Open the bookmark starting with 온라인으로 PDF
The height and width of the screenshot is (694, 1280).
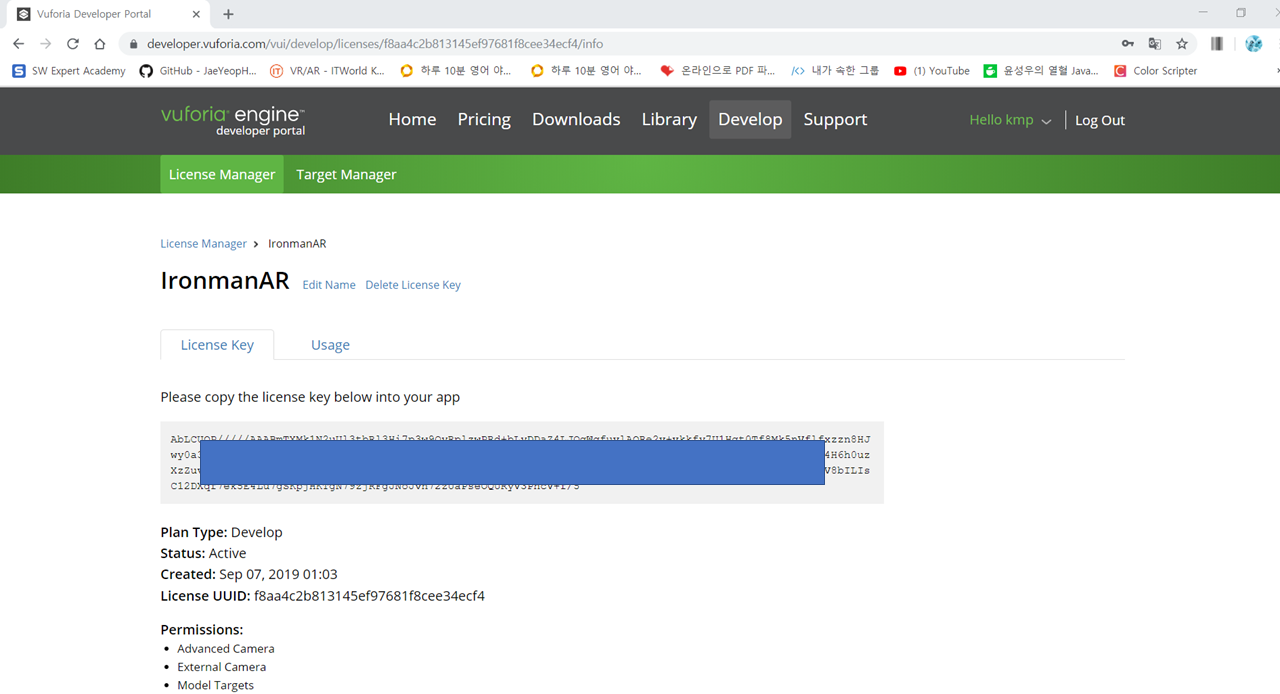click(x=718, y=71)
